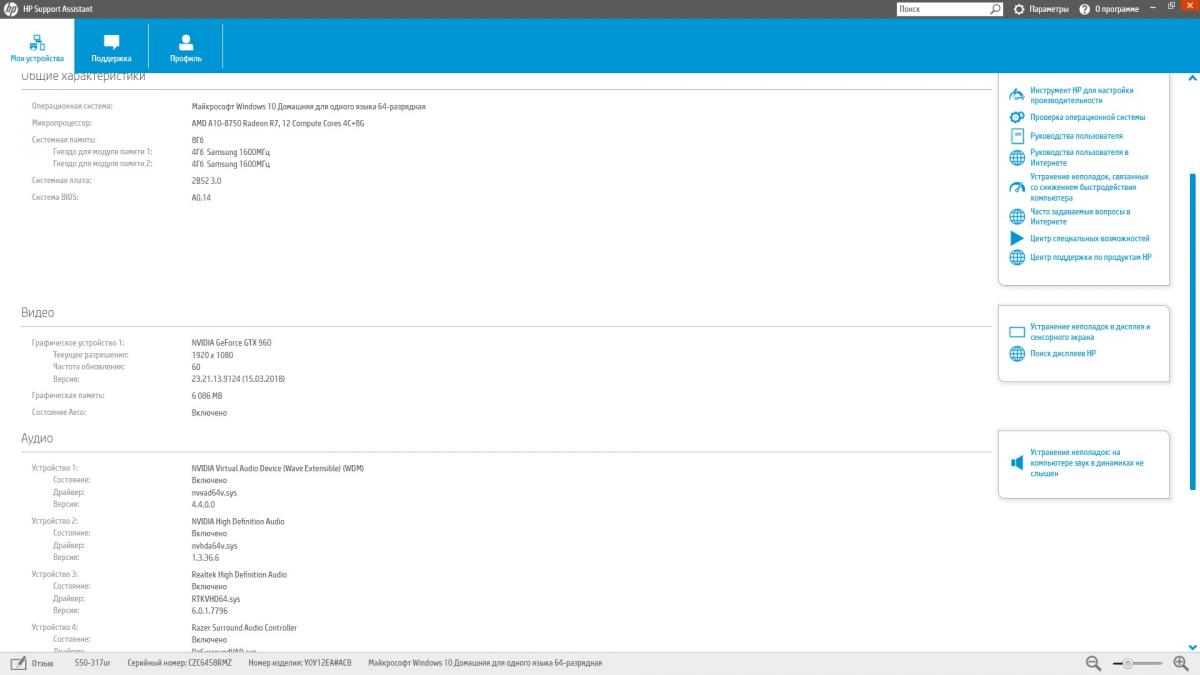This screenshot has height=675, width=1200.
Task: Click the magnifier search icon
Action: (996, 9)
